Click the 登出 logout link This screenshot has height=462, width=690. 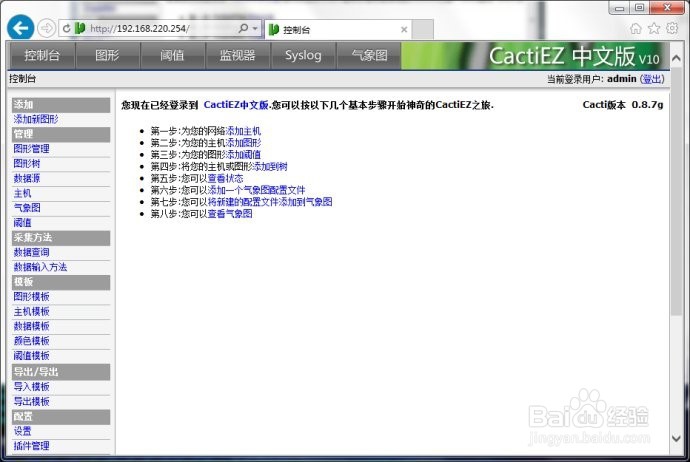(x=652, y=79)
